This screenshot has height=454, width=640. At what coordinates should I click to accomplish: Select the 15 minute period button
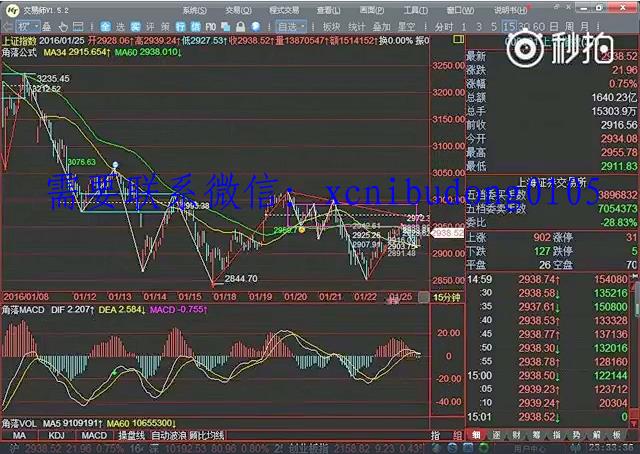[509, 27]
